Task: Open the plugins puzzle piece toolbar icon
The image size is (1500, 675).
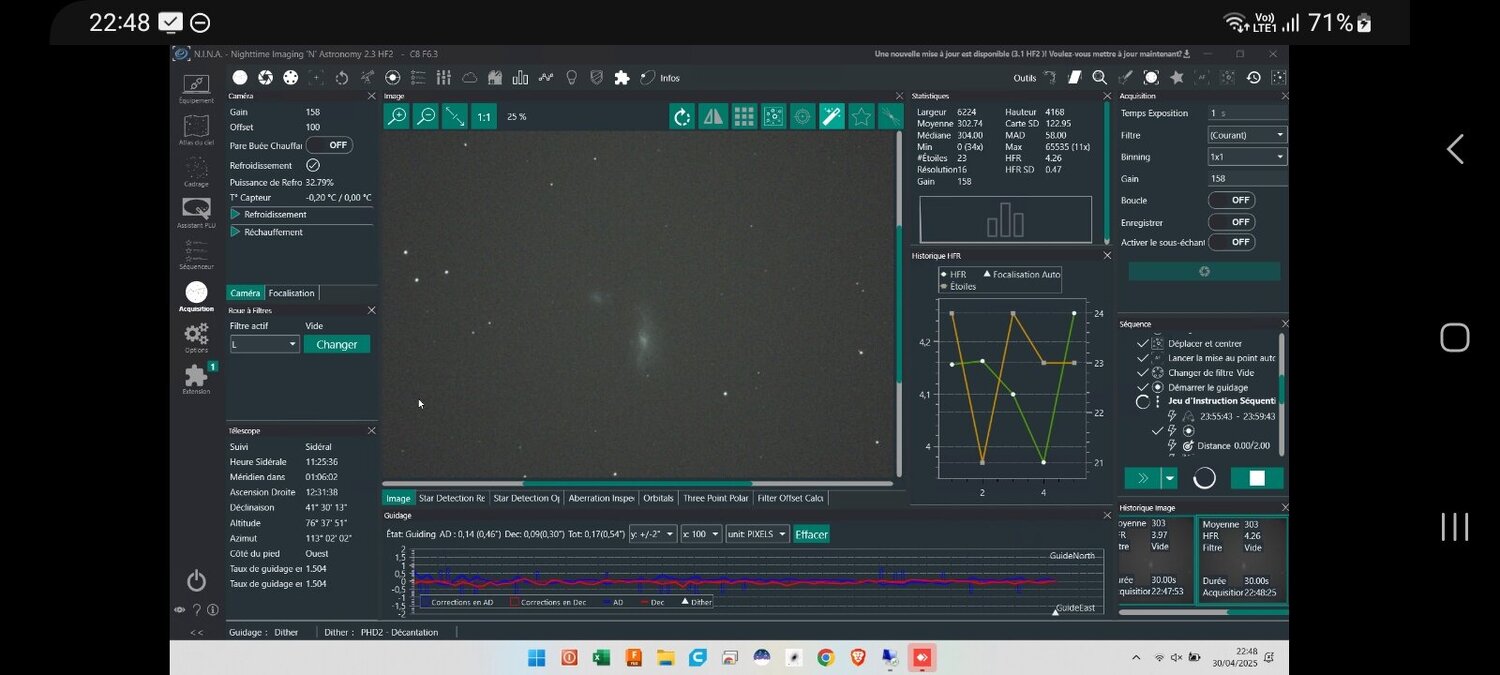Action: pyautogui.click(x=622, y=77)
